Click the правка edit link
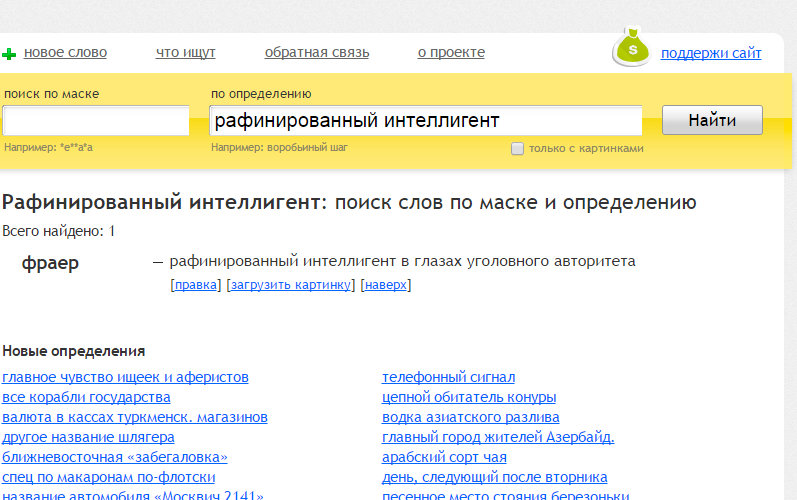 coord(196,285)
